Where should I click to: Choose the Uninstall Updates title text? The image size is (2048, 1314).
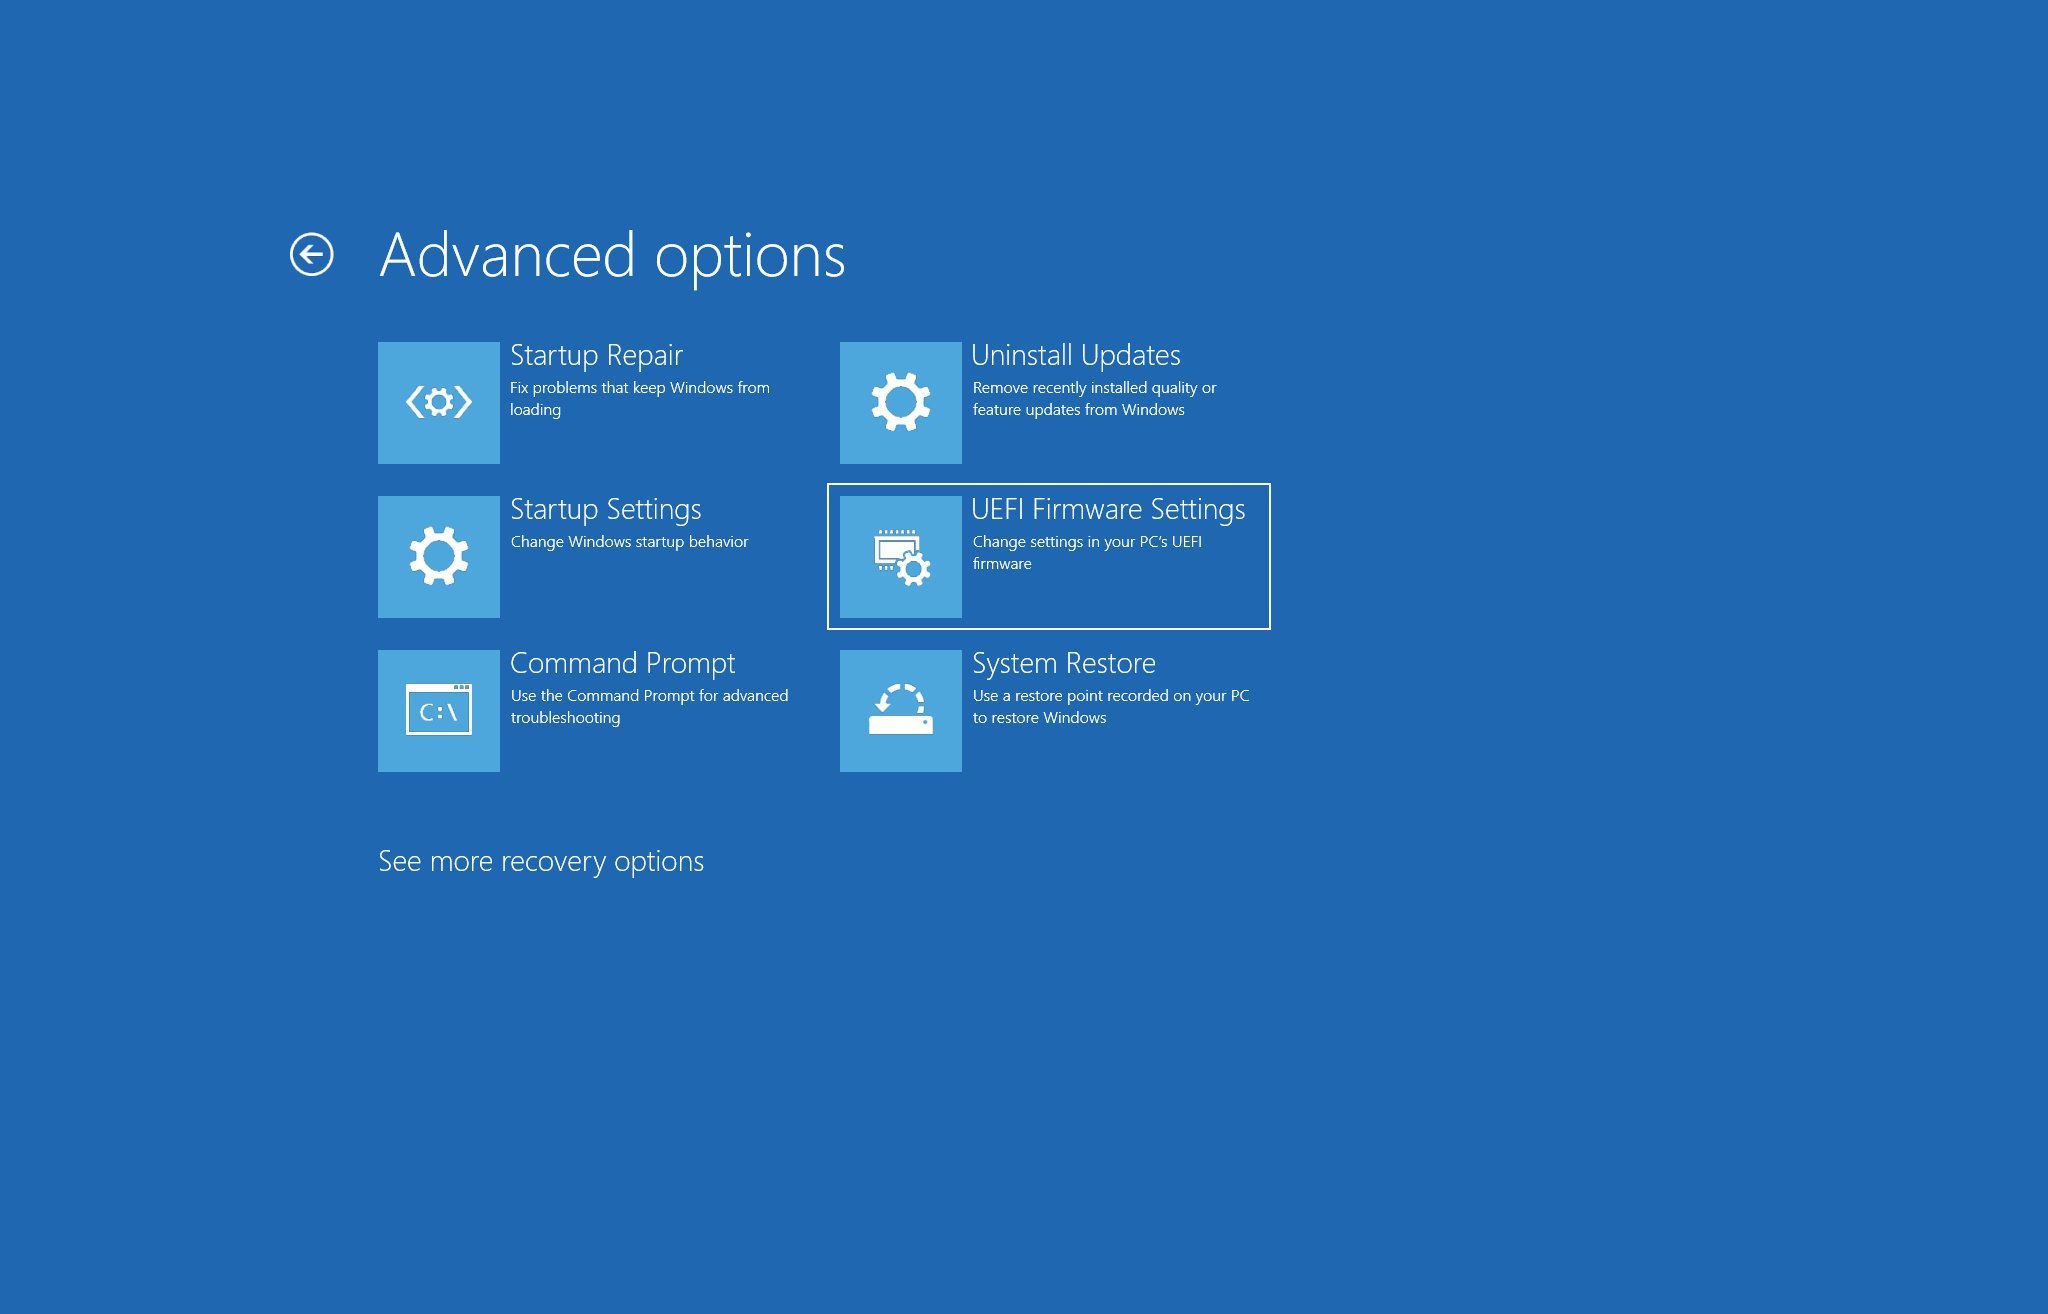(x=1075, y=355)
